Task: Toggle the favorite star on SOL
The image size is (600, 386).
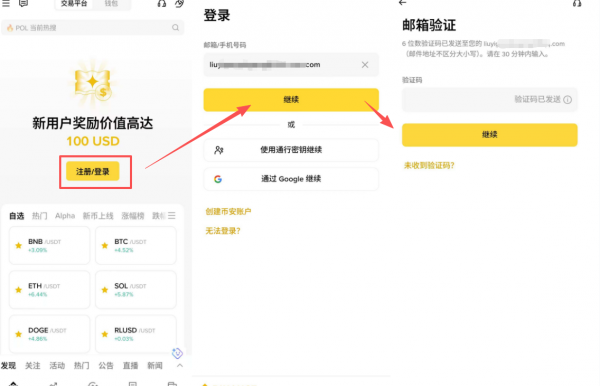Action: [x=104, y=290]
